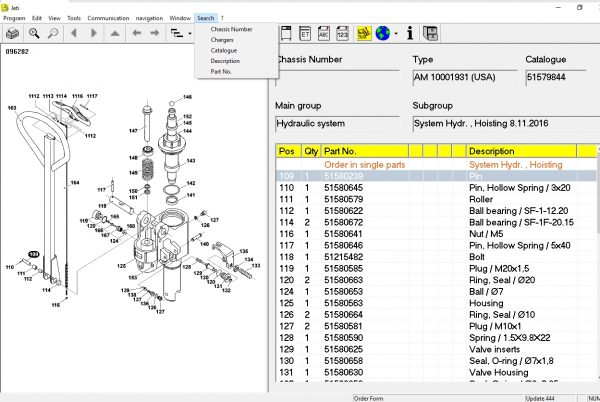600x402 pixels.
Task: Select 'Pin, Hollow Spring / 5x40' row
Action: point(436,245)
